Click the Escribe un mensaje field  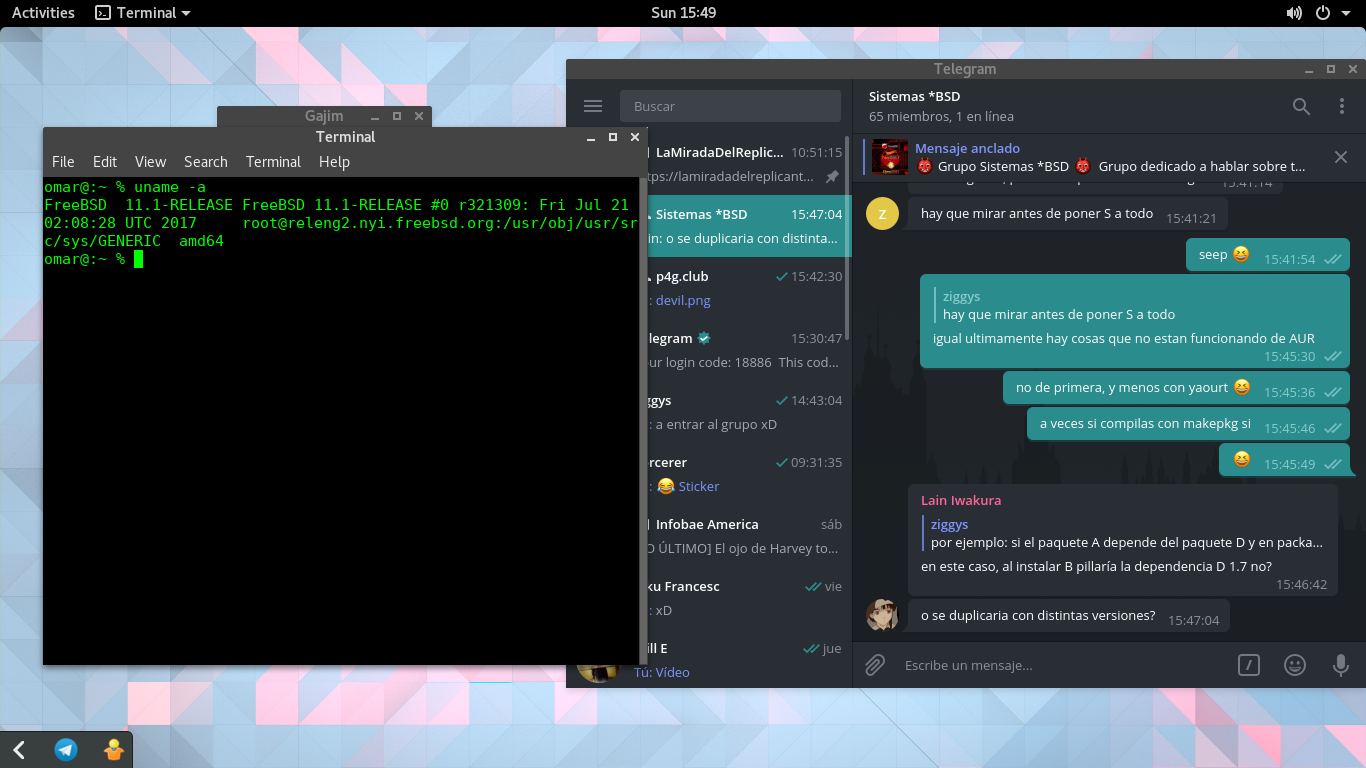click(1062, 665)
